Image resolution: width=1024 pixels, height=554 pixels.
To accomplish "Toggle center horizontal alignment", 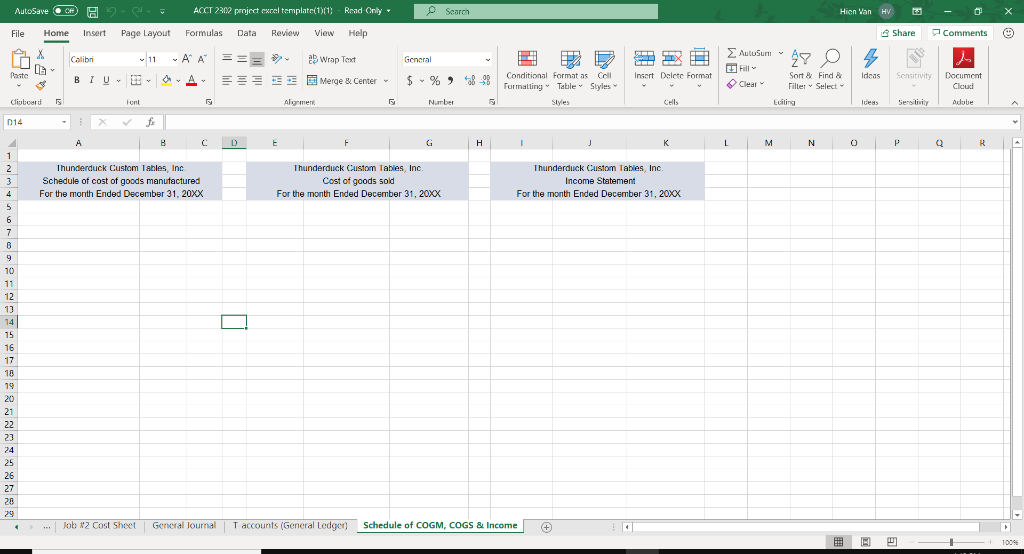I will (242, 80).
